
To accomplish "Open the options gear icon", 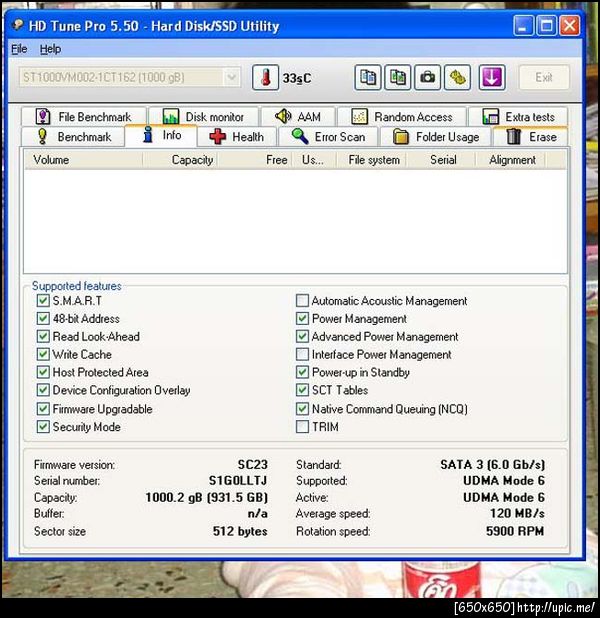I will (457, 78).
